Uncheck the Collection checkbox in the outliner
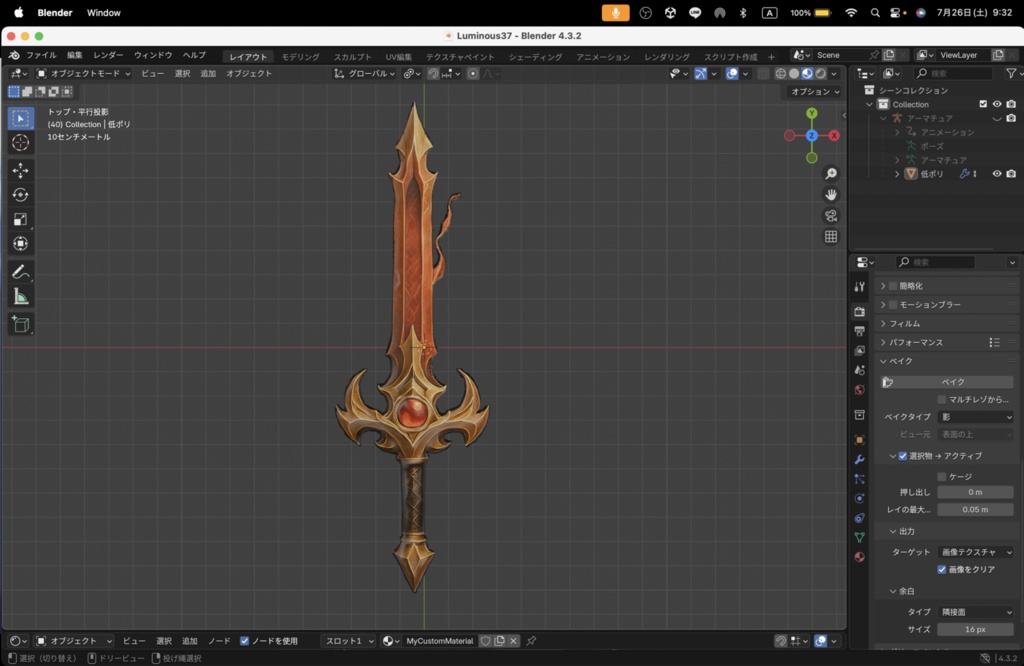The height and width of the screenshot is (666, 1024). (982, 104)
